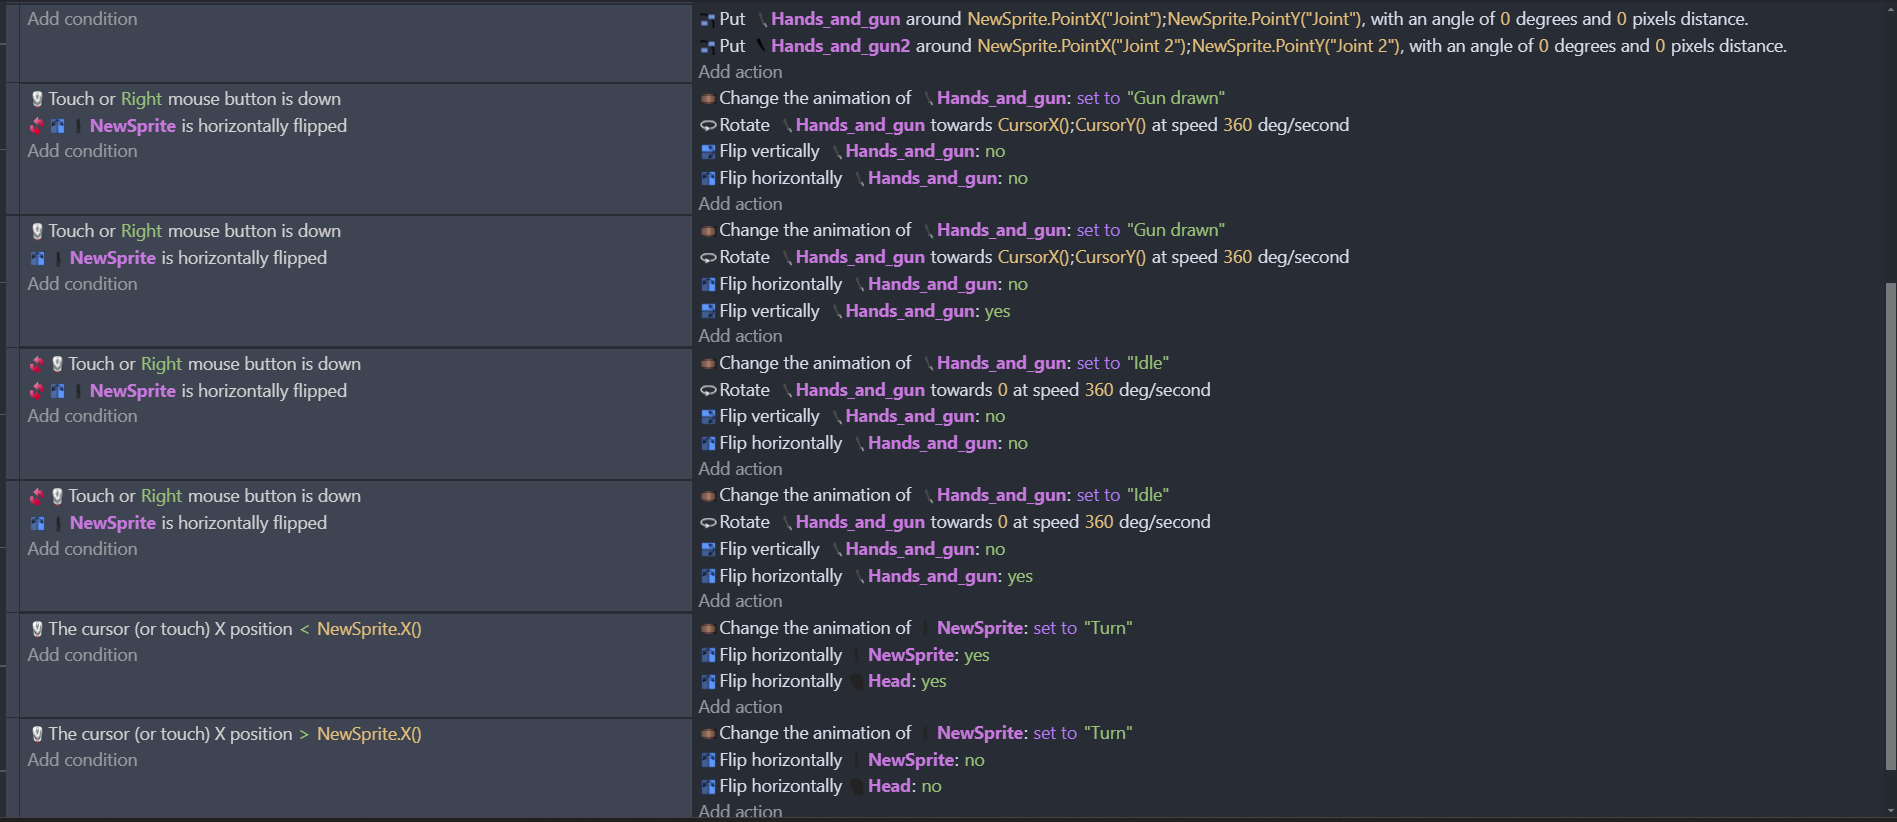The width and height of the screenshot is (1897, 822).
Task: Click animation icon of first 'Idle' action
Action: [x=708, y=363]
